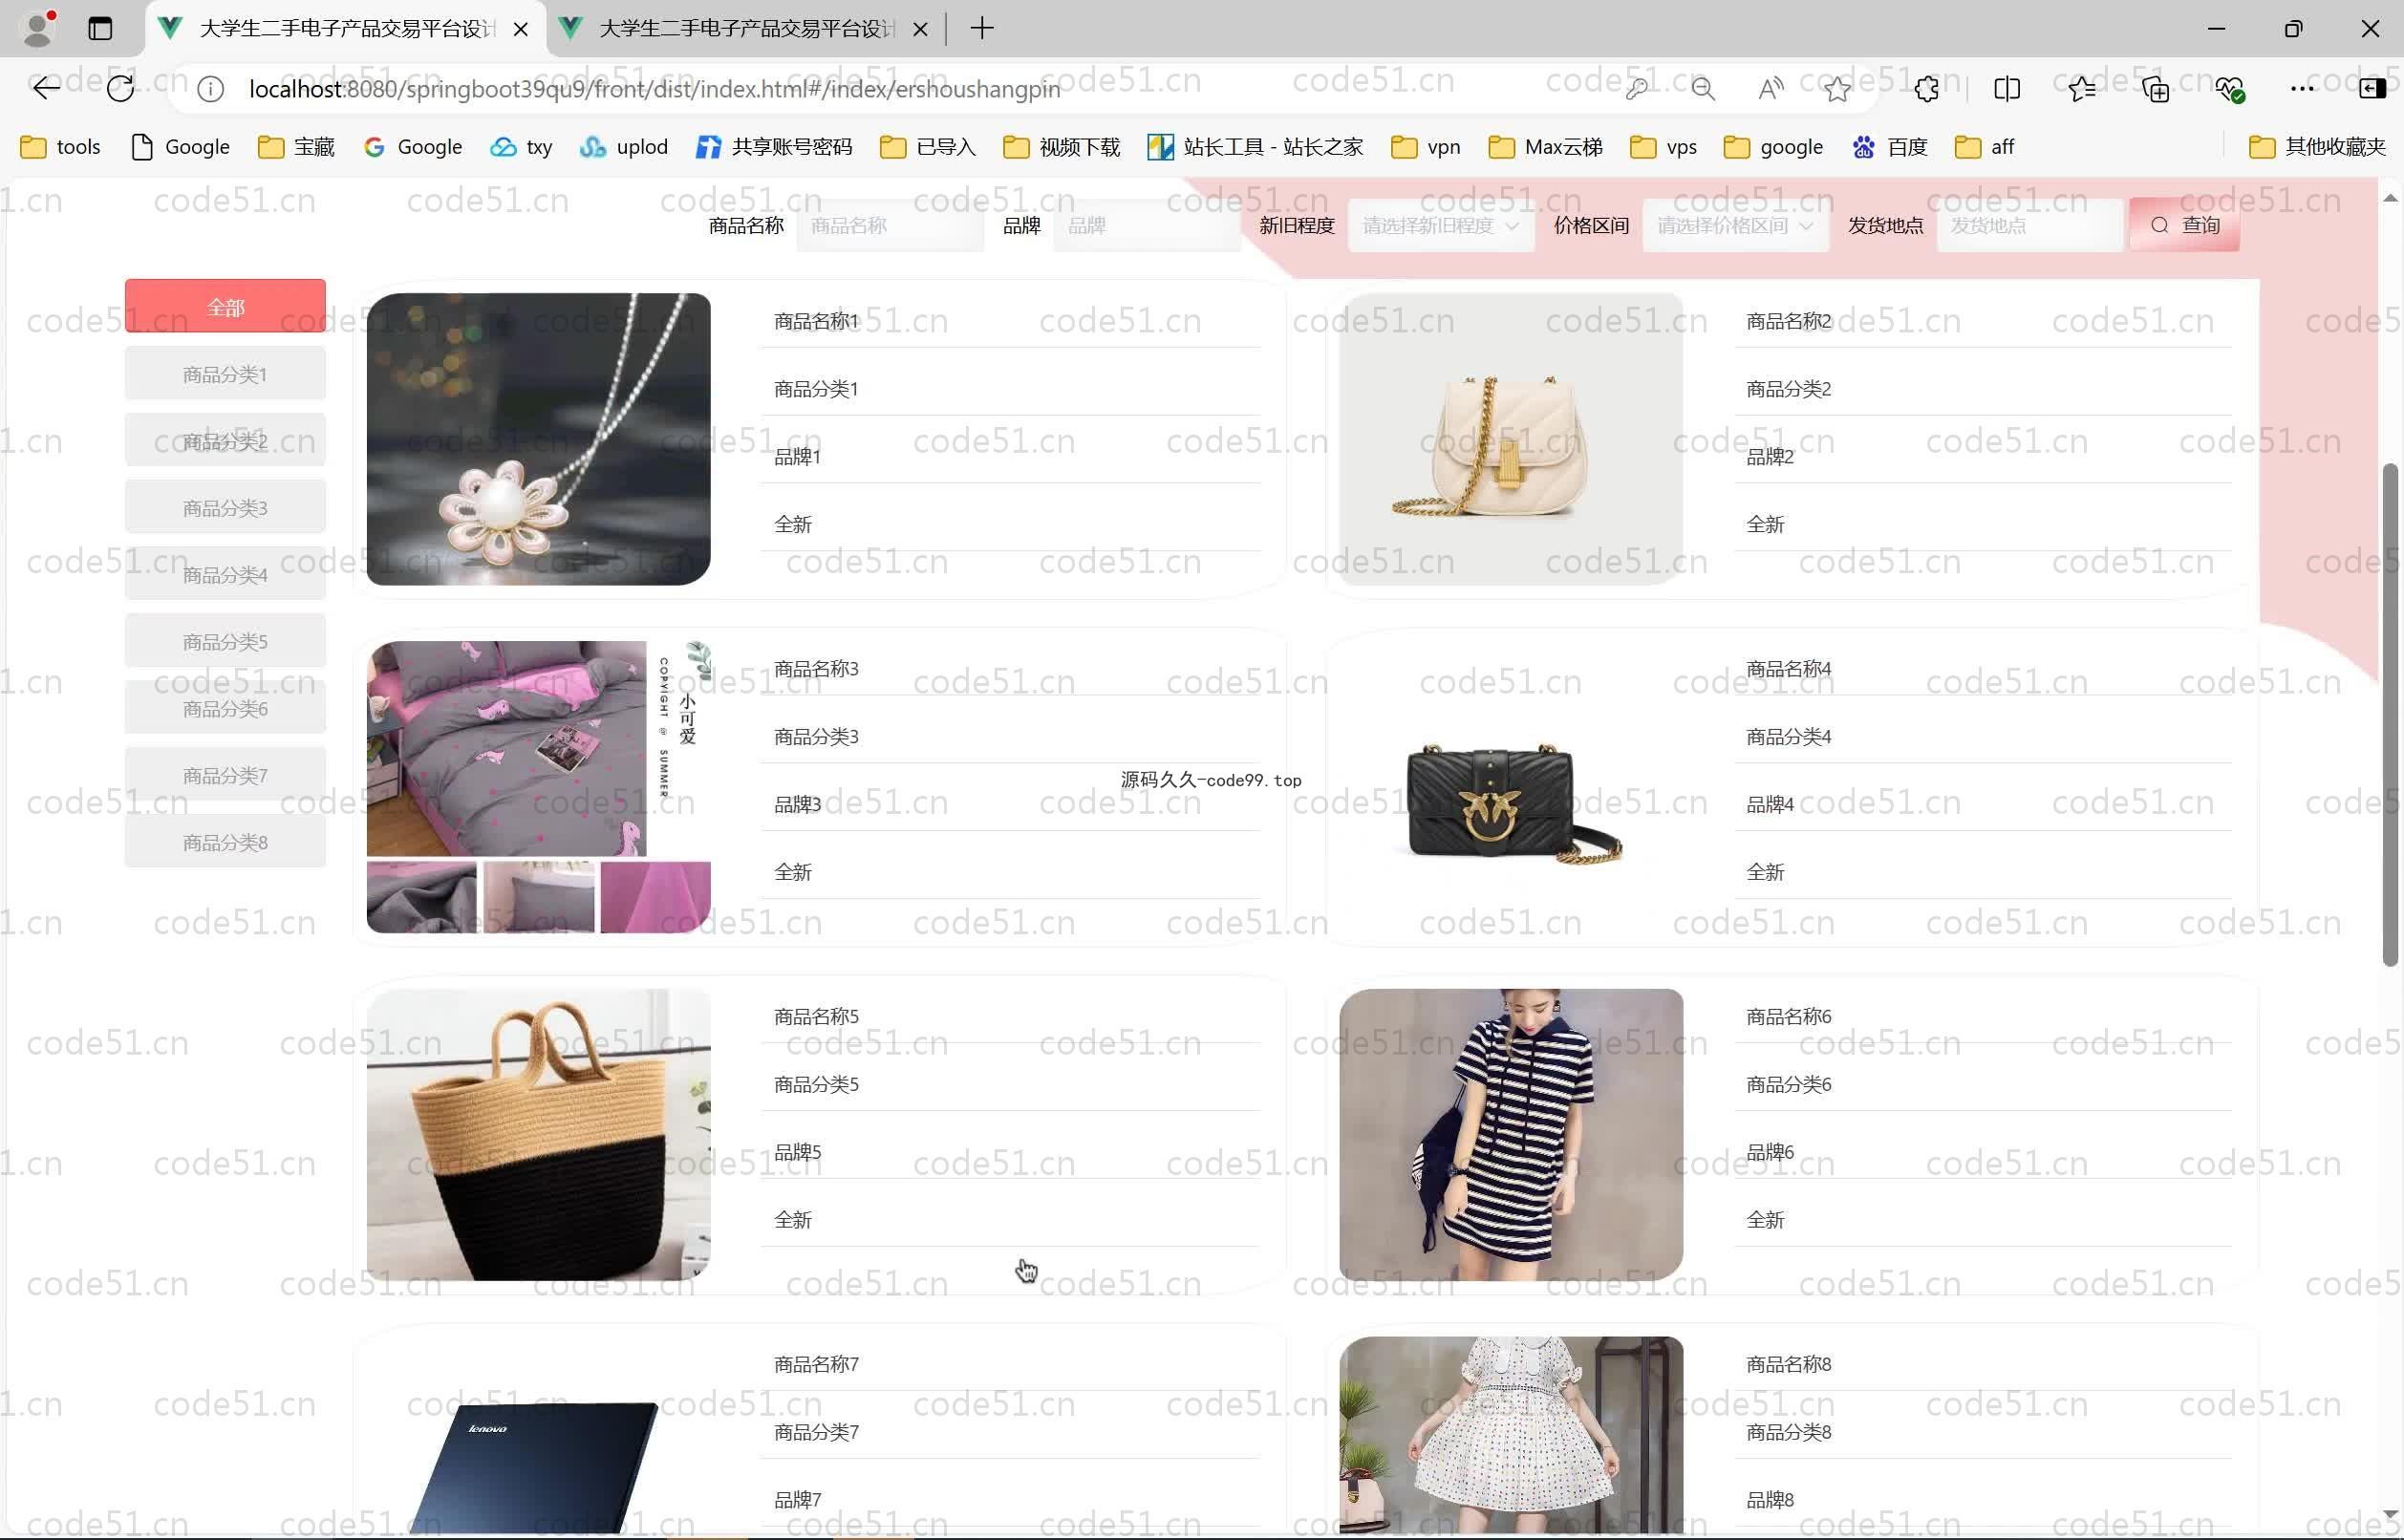Filter by 商品分类7 in sidebar
The height and width of the screenshot is (1540, 2404).
[225, 776]
